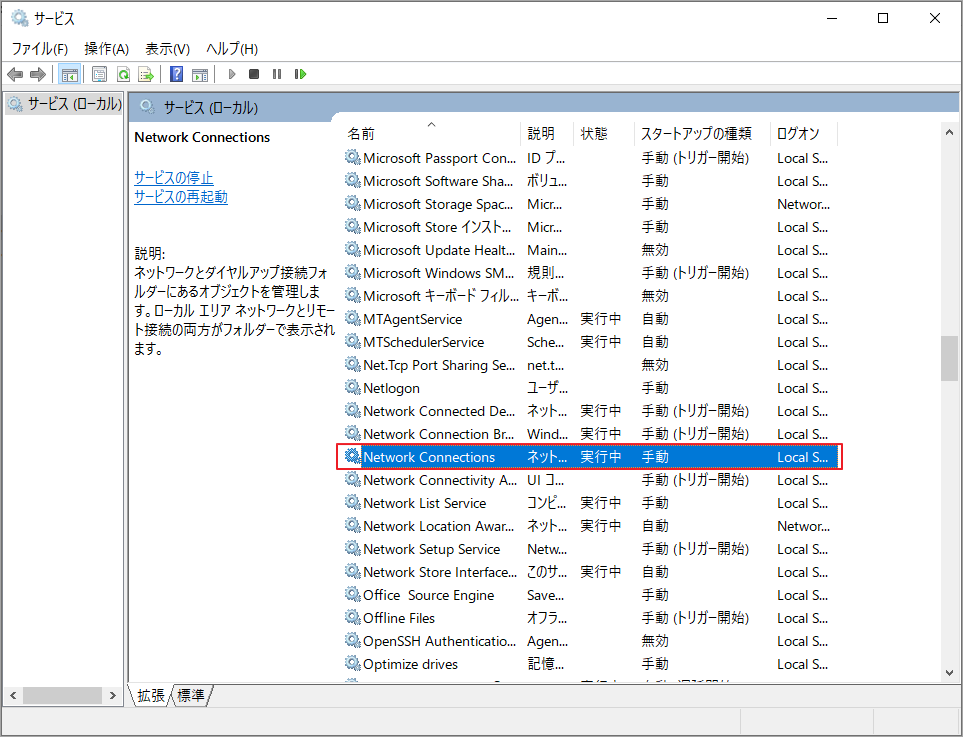Sort by the スタートアップの種類 column header
The width and height of the screenshot is (963, 737).
tap(702, 133)
